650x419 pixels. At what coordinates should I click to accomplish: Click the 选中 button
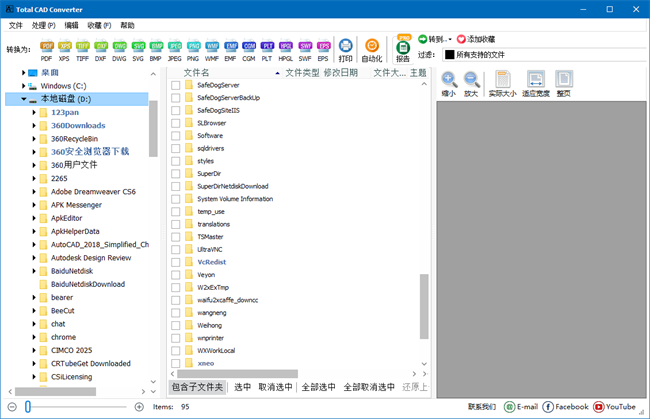click(243, 387)
